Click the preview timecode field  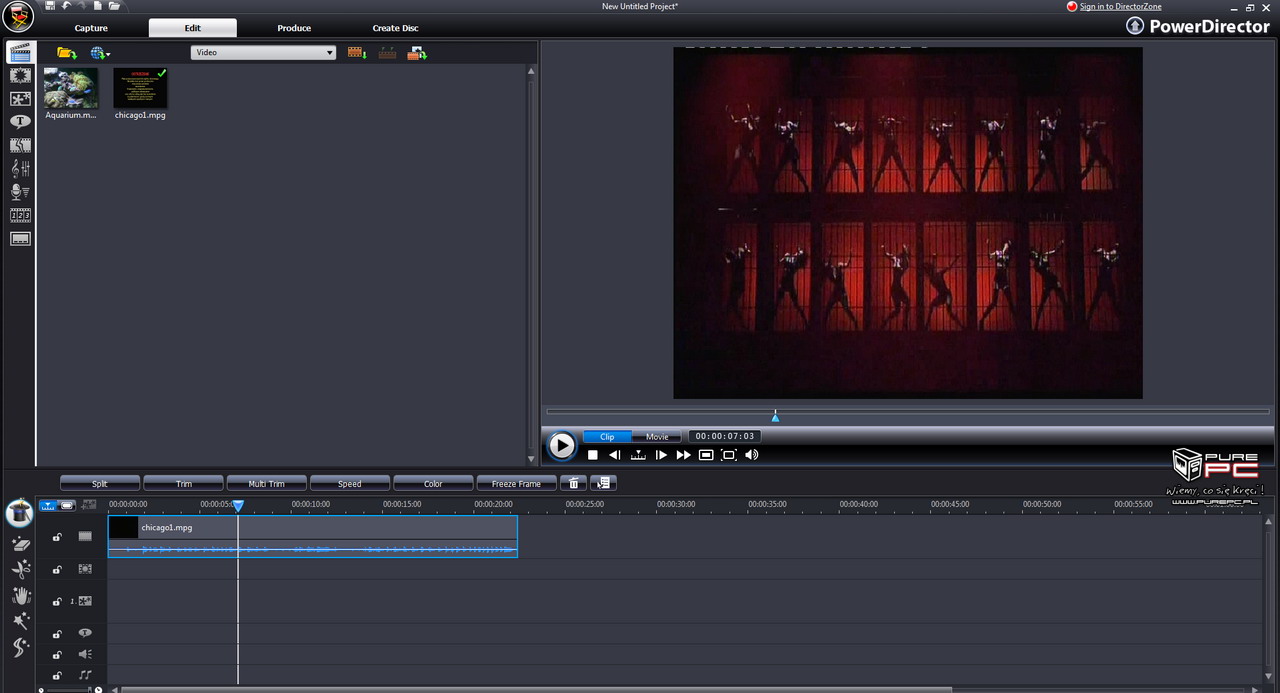tap(725, 436)
